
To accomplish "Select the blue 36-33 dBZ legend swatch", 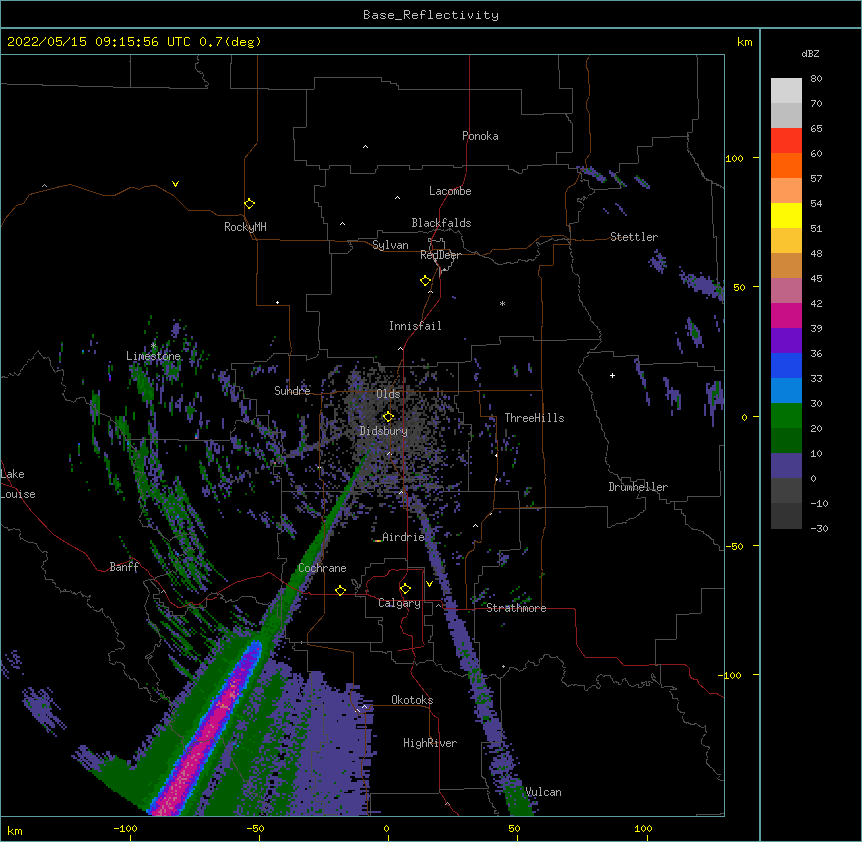I will pyautogui.click(x=786, y=365).
